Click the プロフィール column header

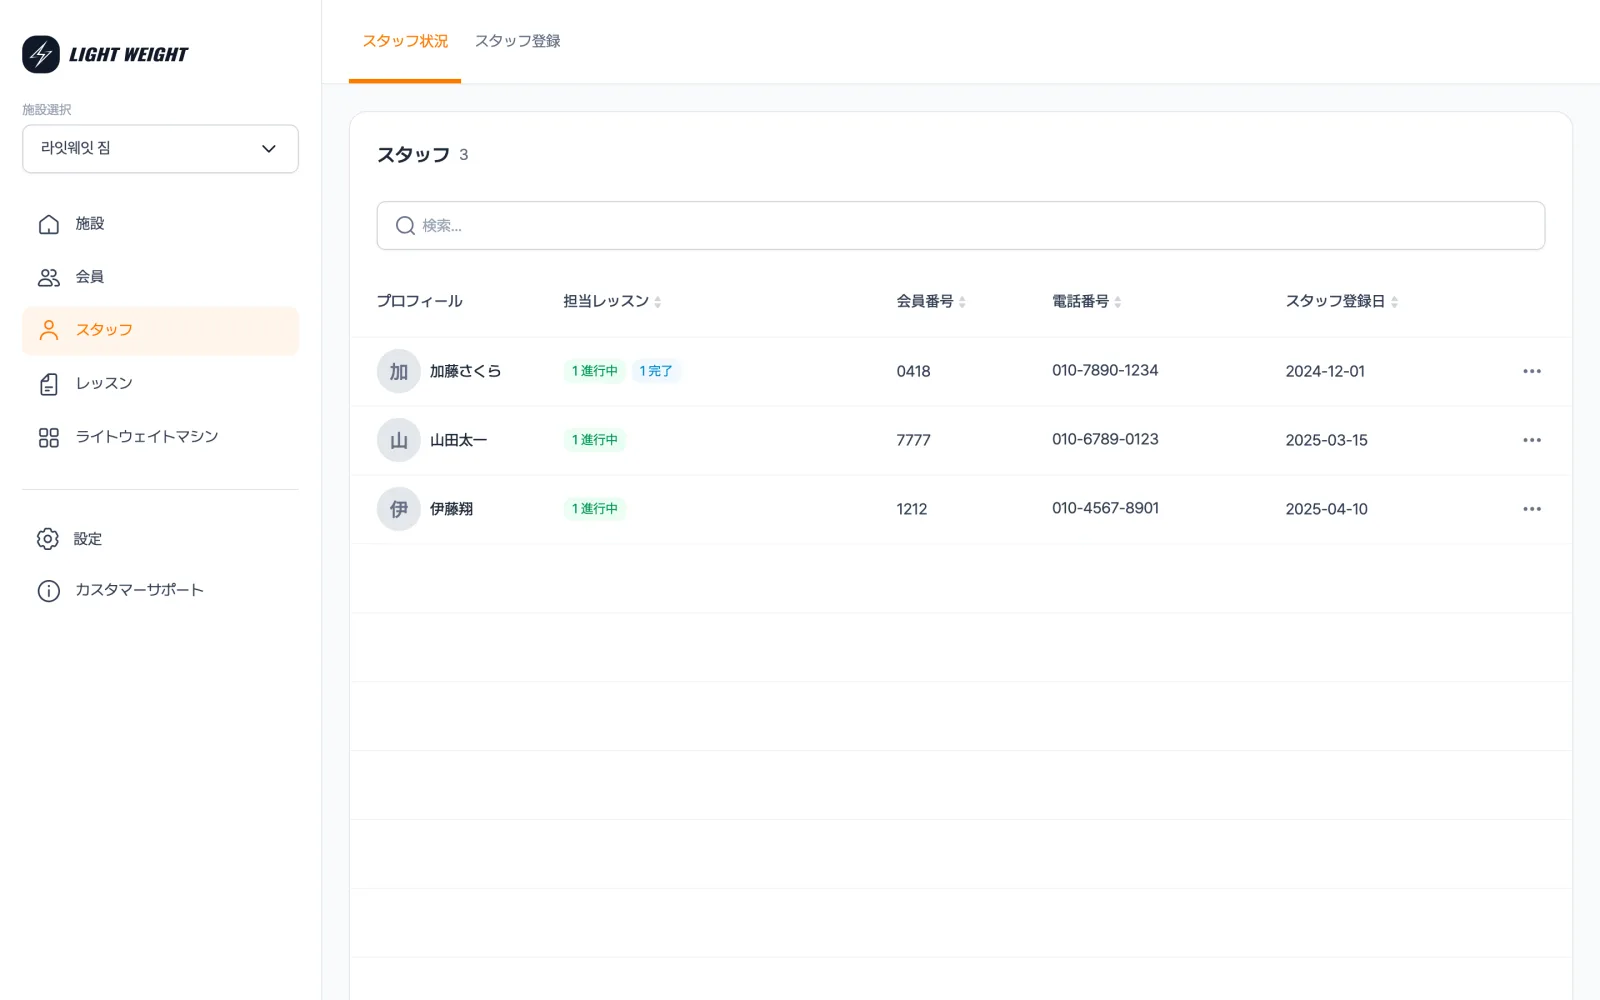click(419, 301)
